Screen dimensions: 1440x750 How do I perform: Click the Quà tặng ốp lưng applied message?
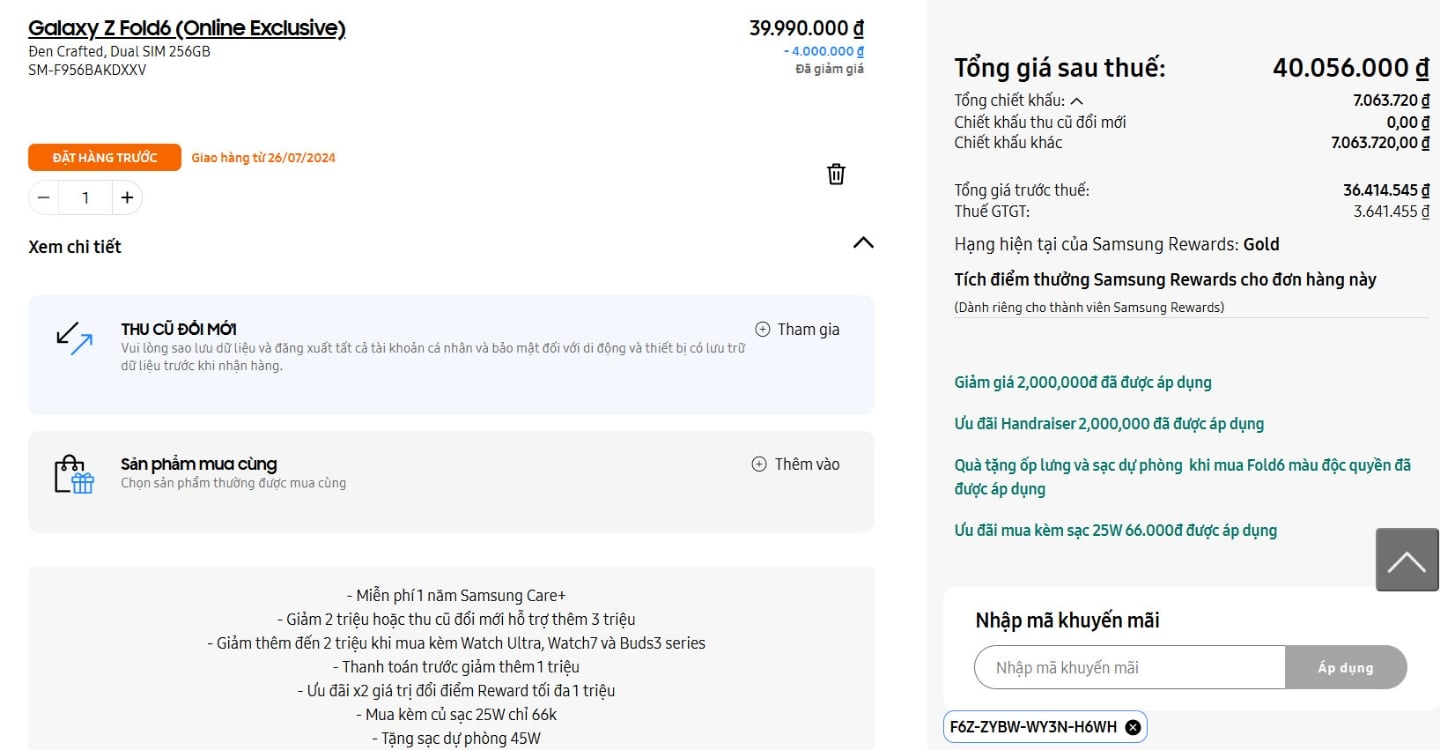coord(1183,477)
